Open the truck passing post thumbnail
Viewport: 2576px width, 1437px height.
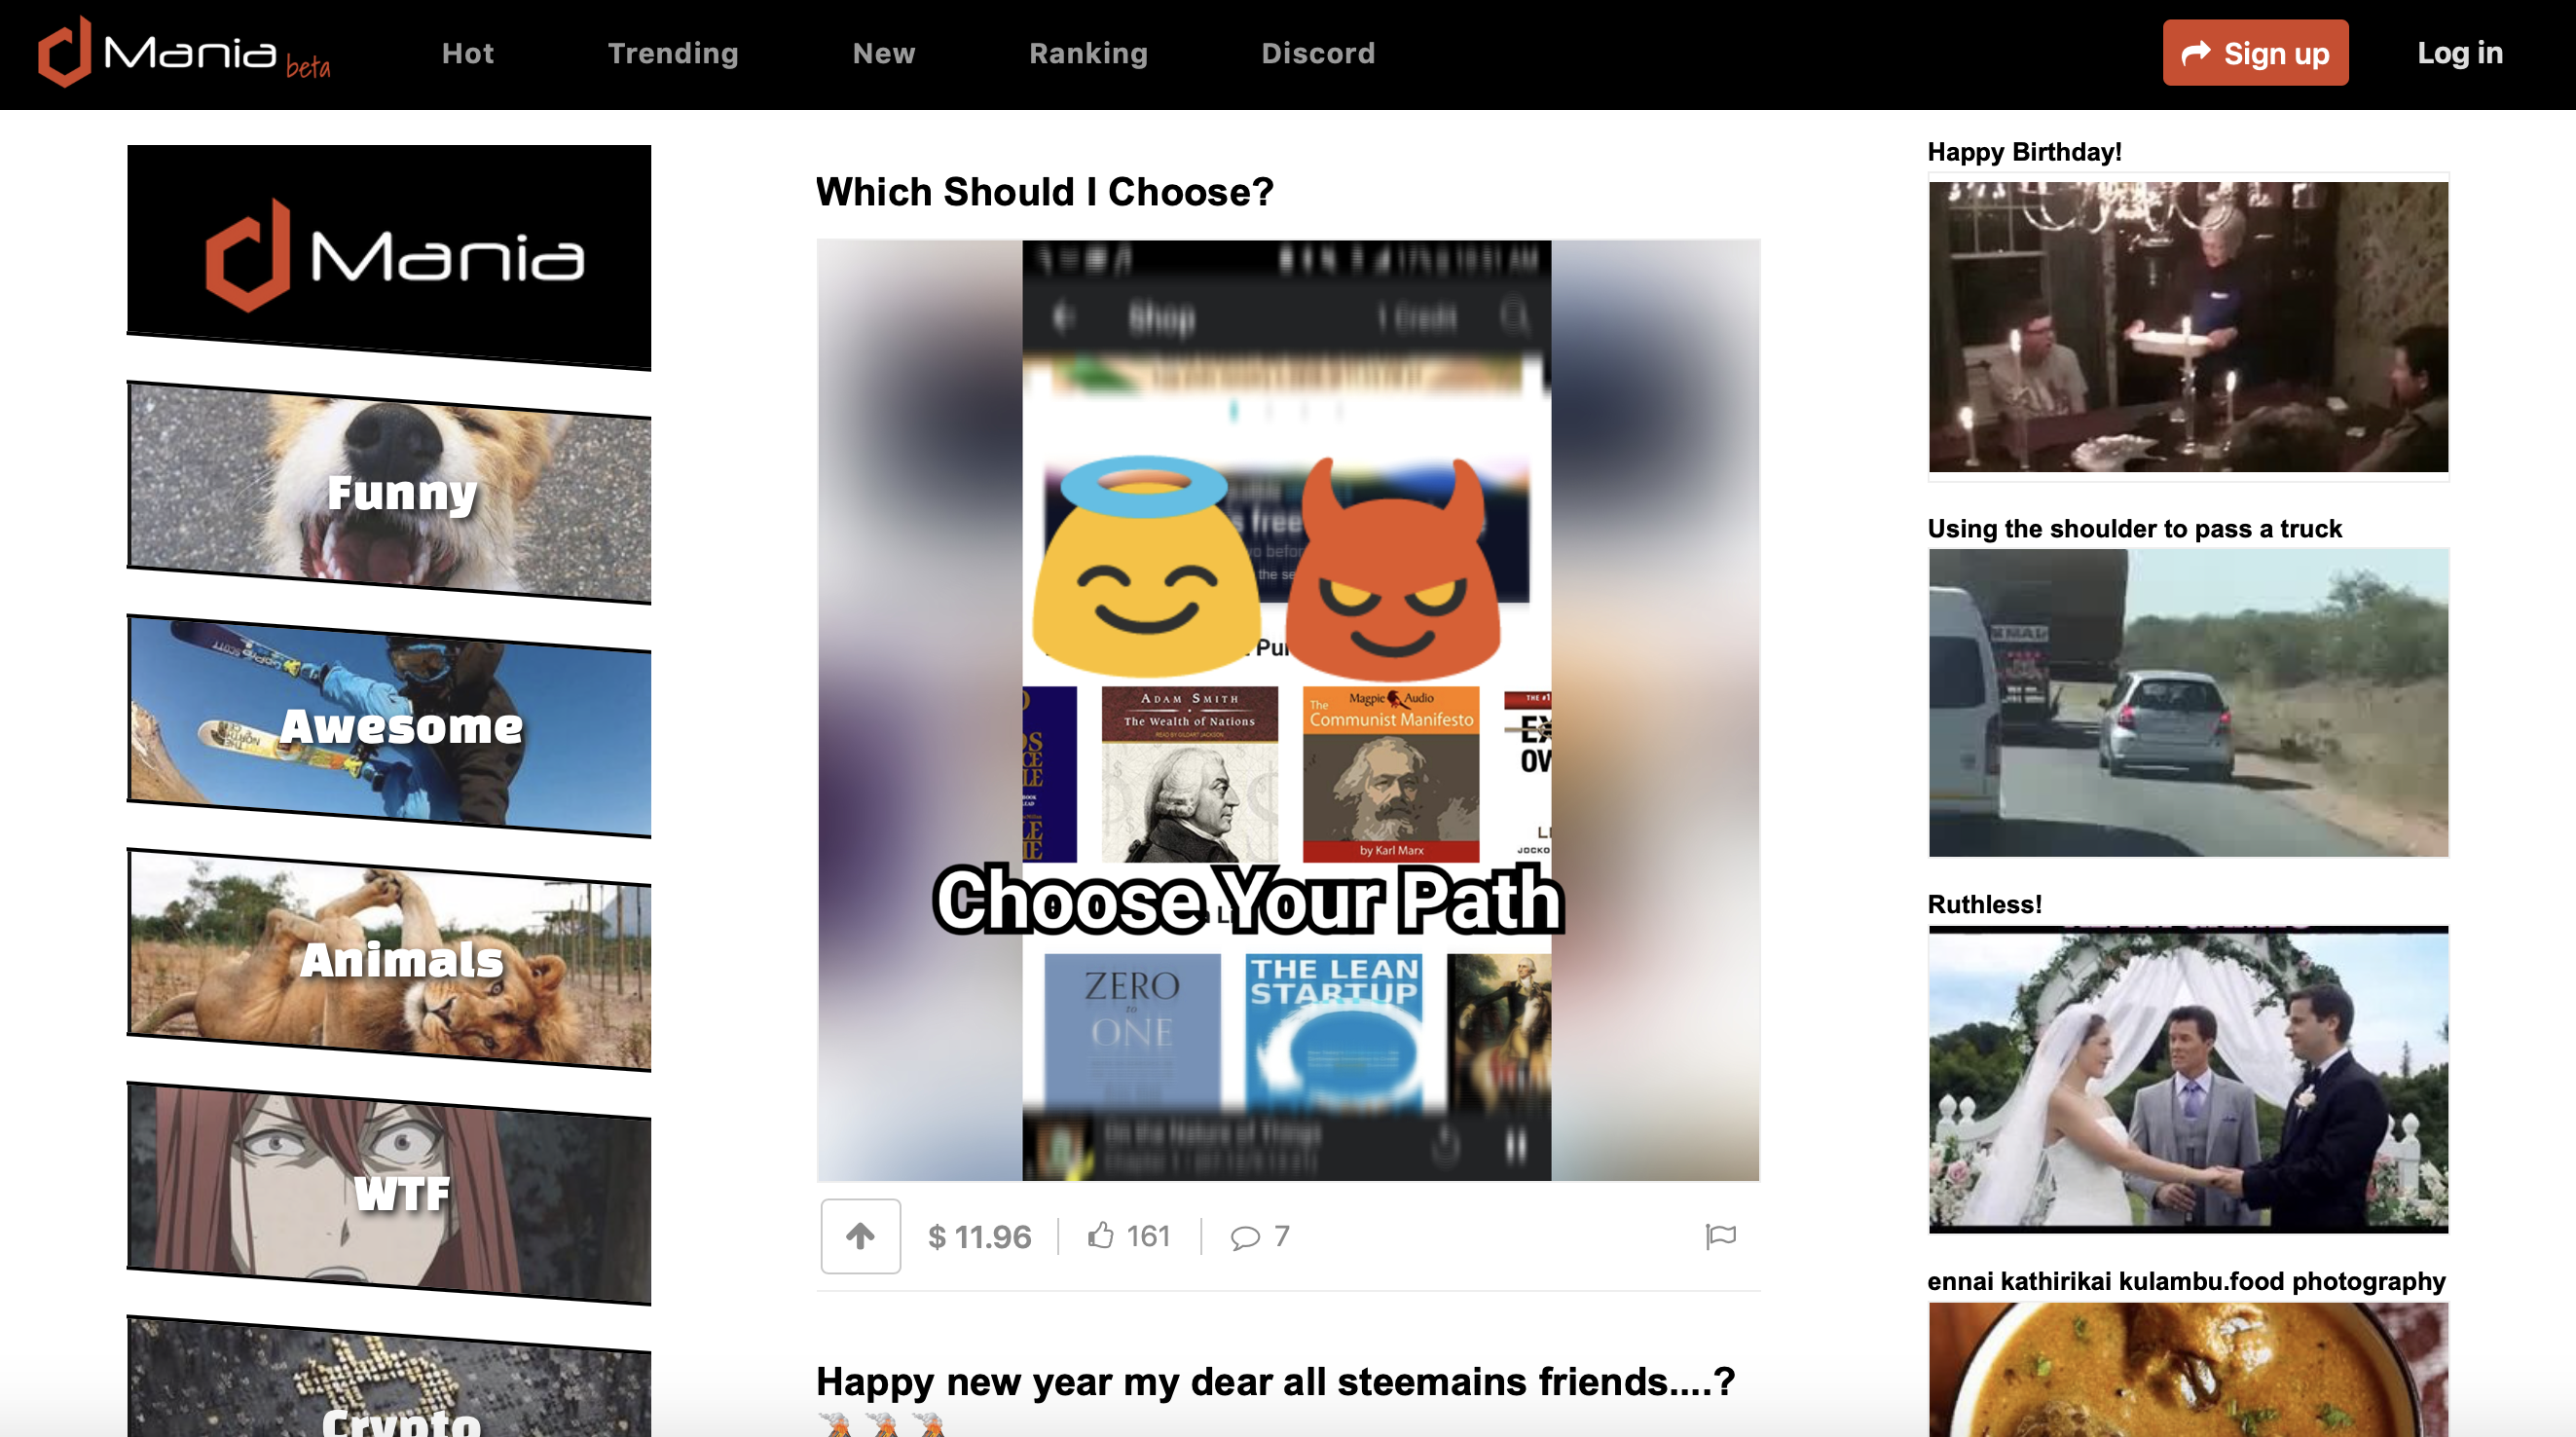point(2188,702)
